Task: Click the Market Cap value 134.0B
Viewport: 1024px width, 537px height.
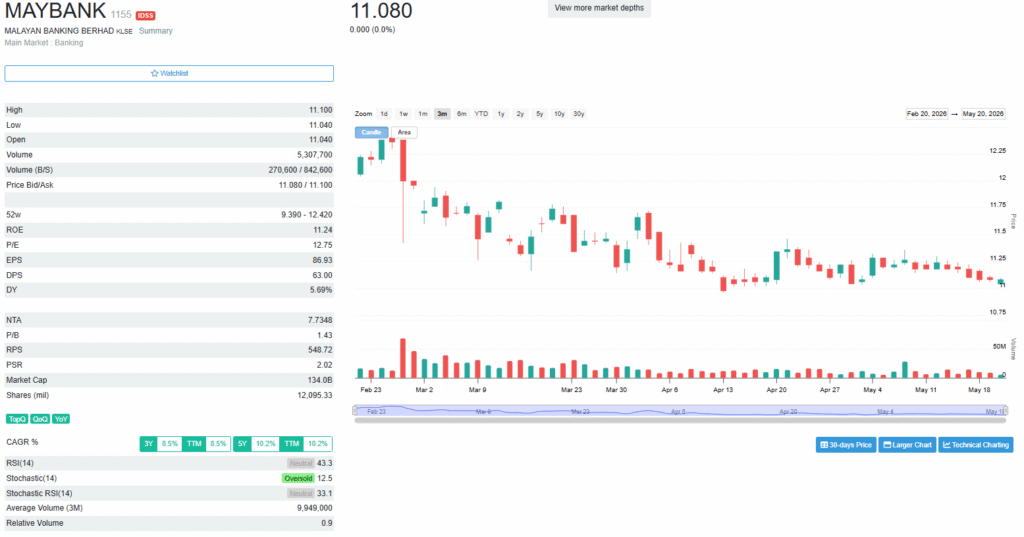Action: (x=319, y=380)
